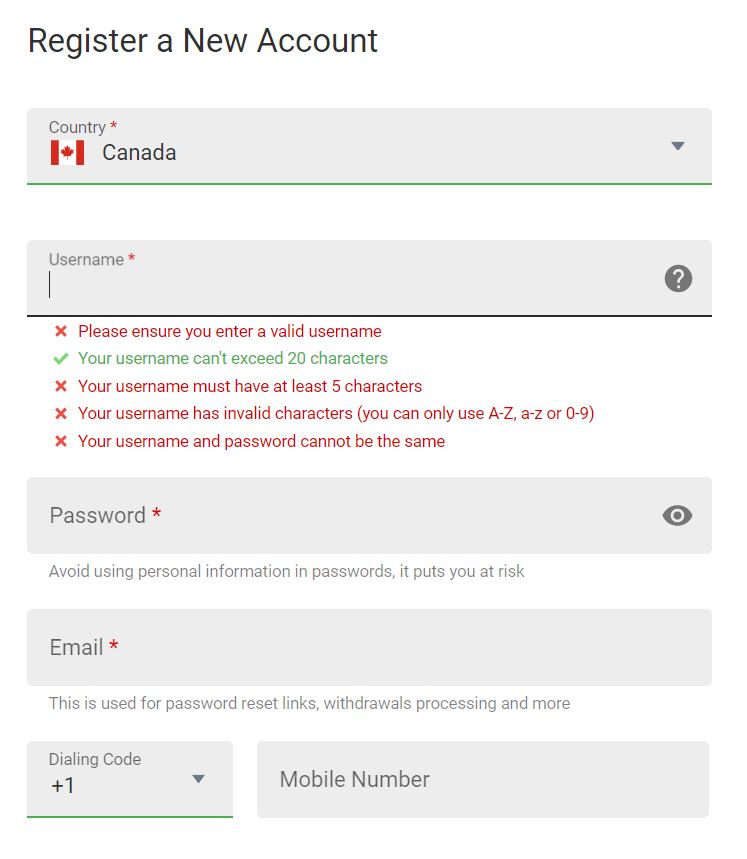Focus the Username input field
Image resolution: width=747 pixels, height=859 pixels.
click(x=370, y=278)
